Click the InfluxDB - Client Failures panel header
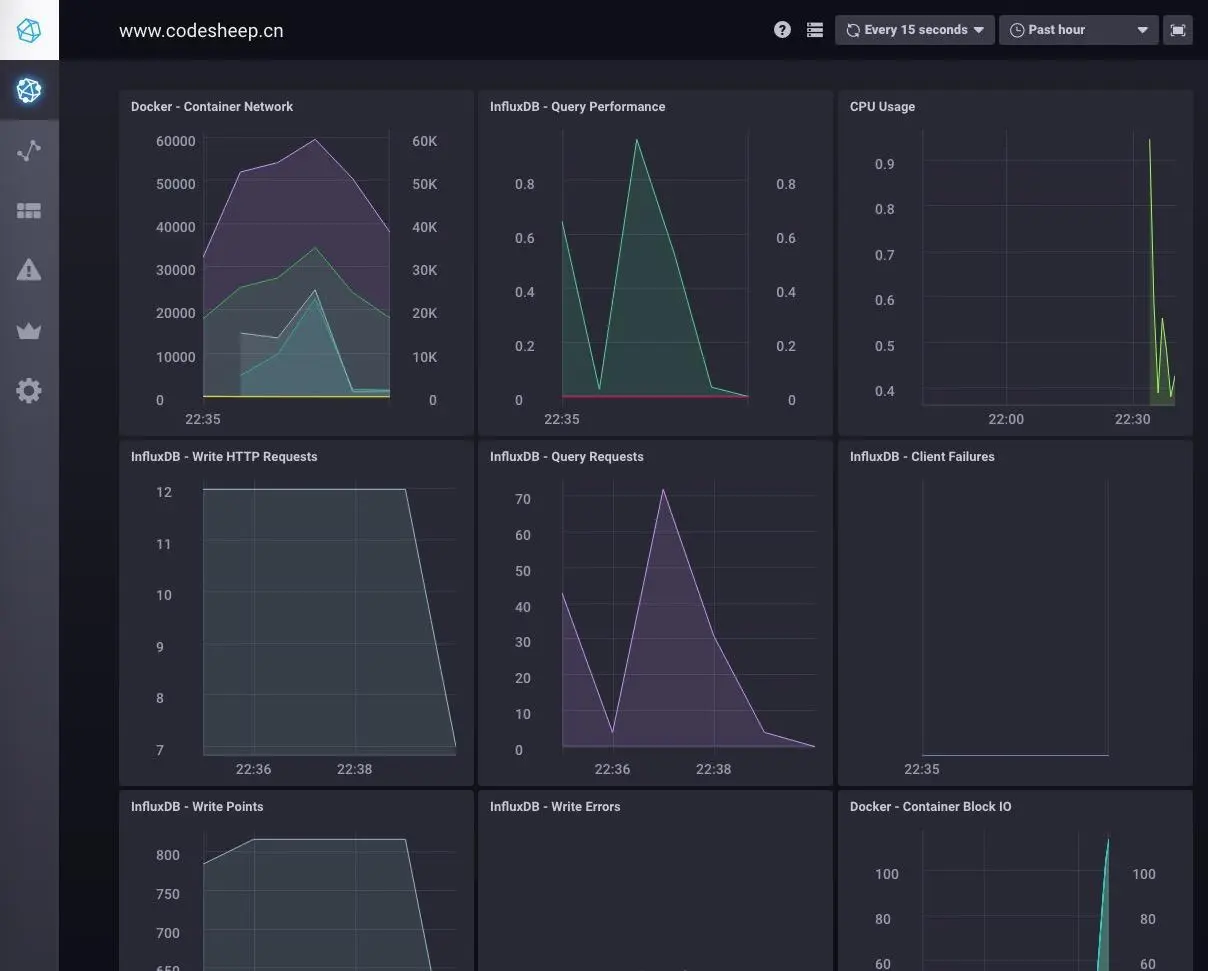The height and width of the screenshot is (971, 1208). (922, 456)
